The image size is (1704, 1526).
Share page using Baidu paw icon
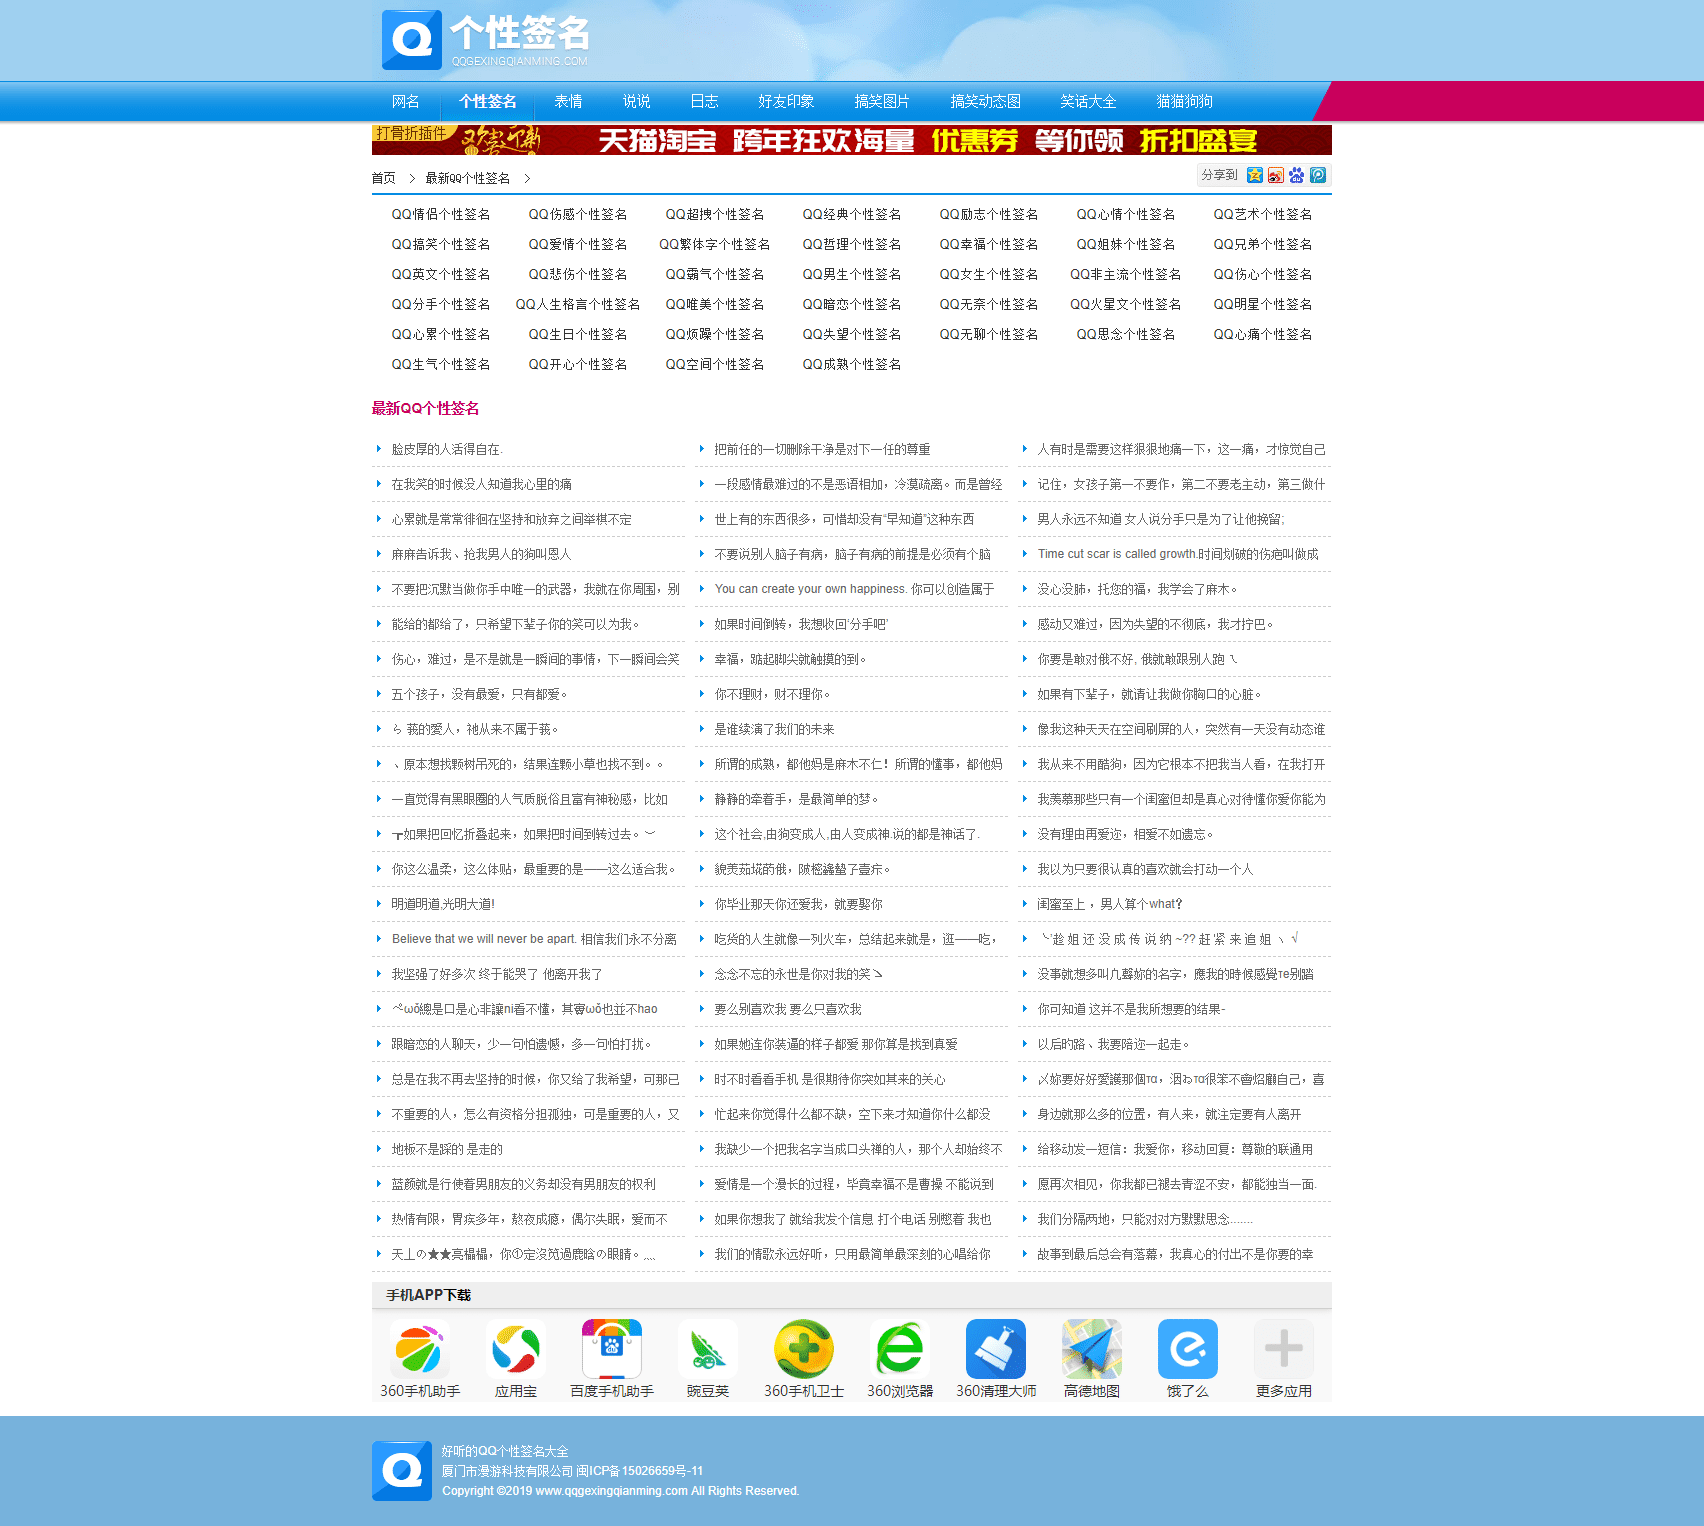[x=1297, y=175]
